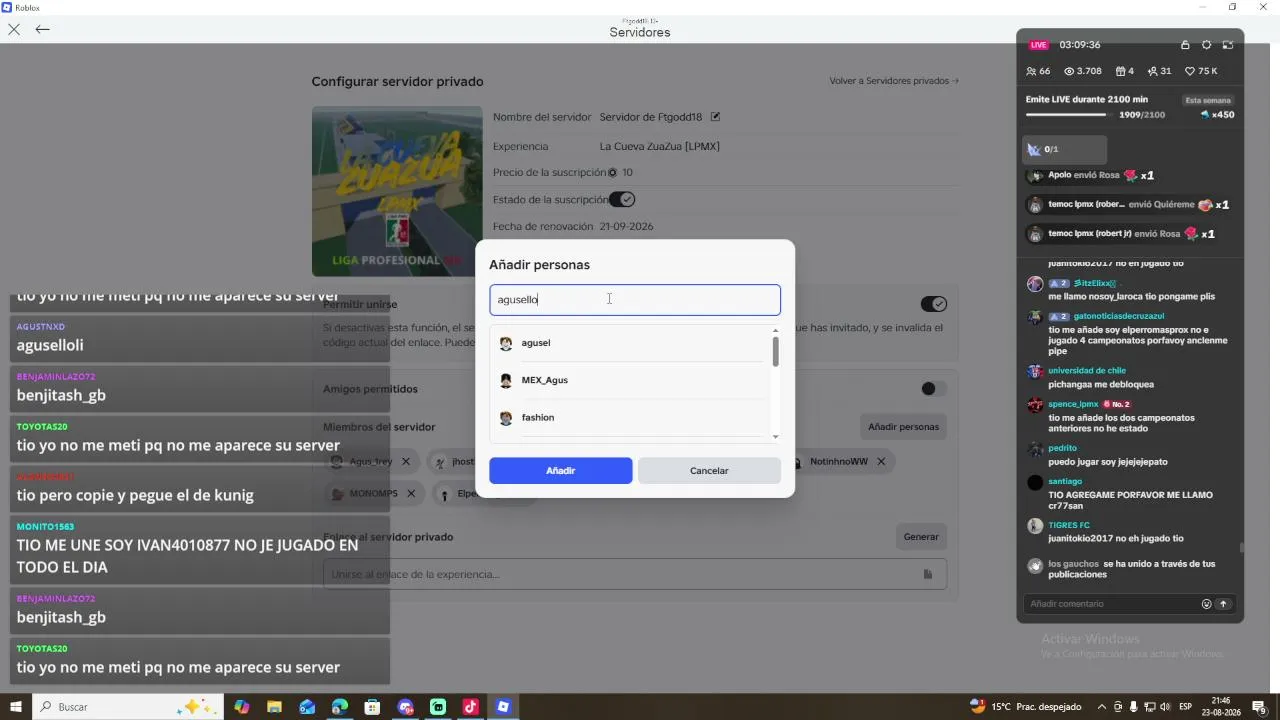Click Cancelar in the Añadir personas dialog
The image size is (1280, 720).
pos(709,471)
